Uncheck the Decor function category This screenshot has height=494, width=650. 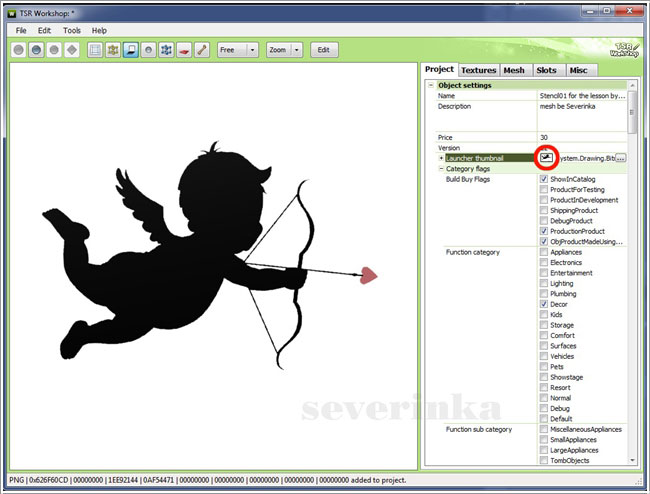(x=544, y=304)
